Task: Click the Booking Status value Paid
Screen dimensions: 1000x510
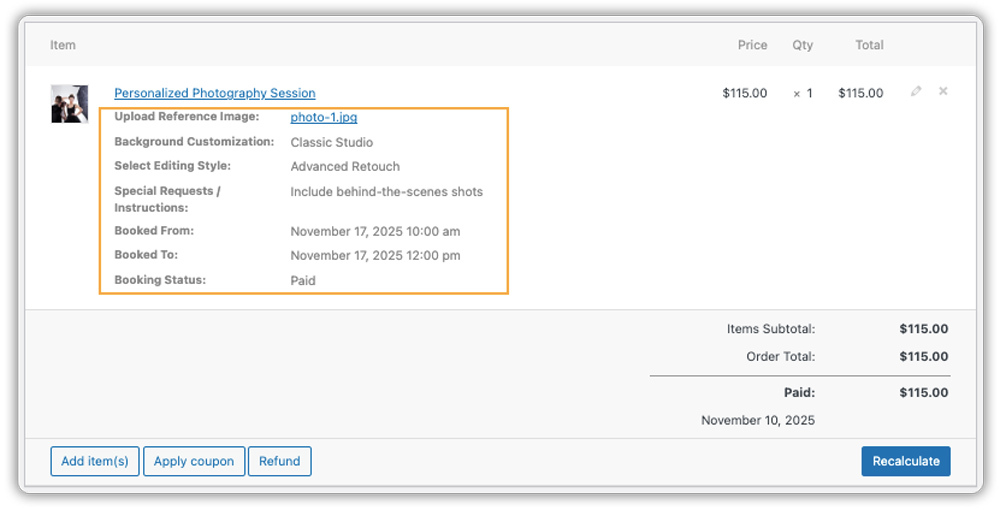Action: pos(303,280)
